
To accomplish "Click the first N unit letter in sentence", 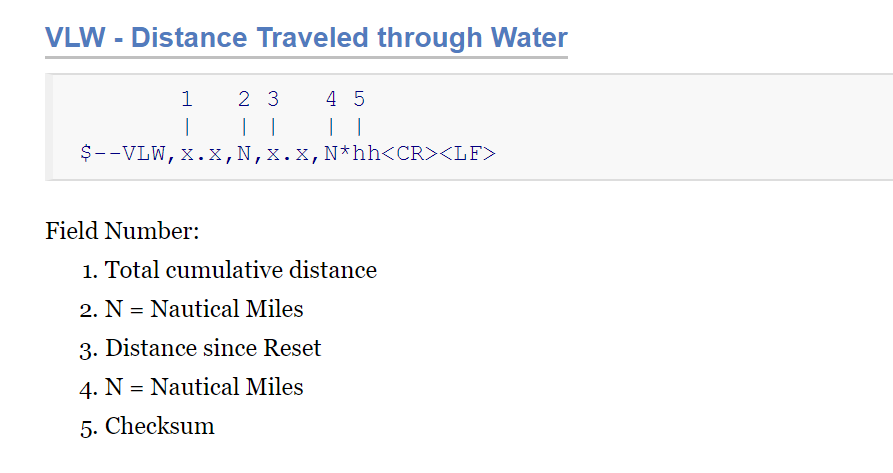I will click(244, 154).
